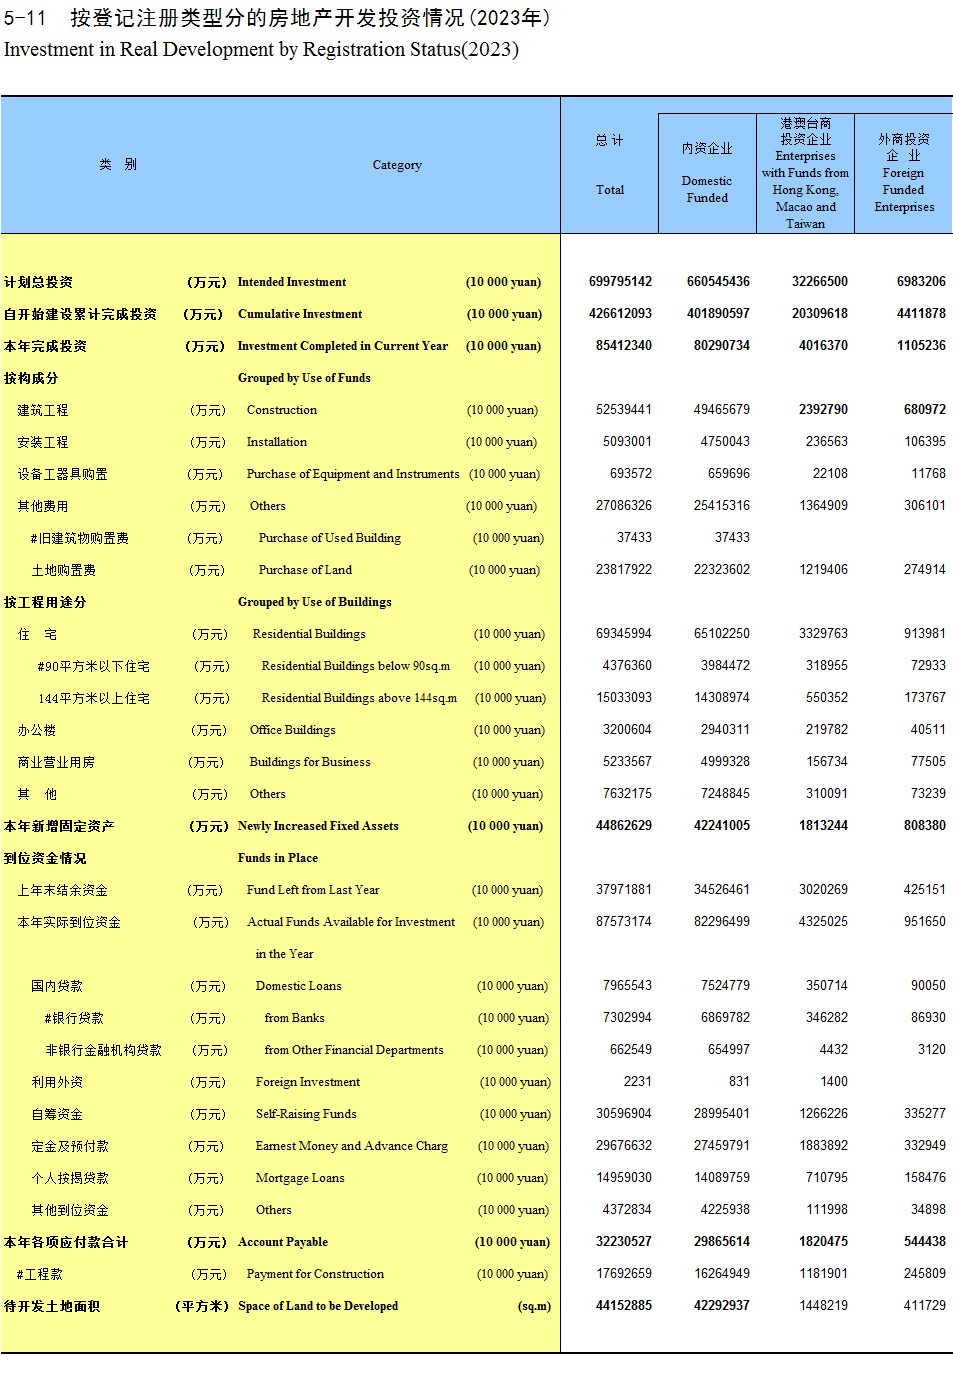Click the value 85412340

tap(624, 346)
